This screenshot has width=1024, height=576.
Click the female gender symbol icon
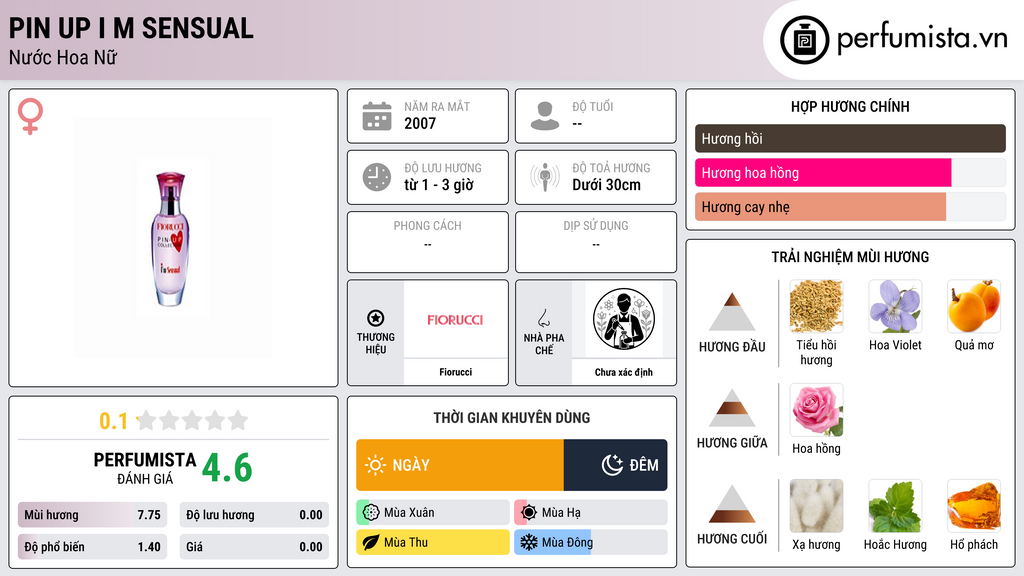(30, 116)
